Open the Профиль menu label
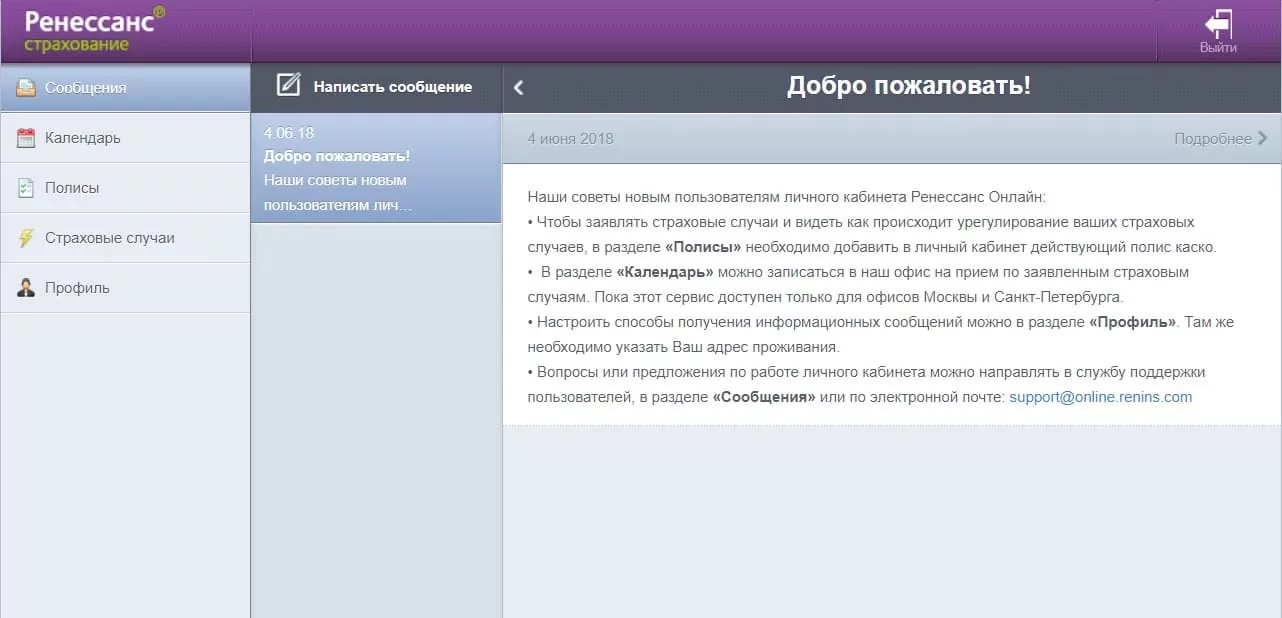 coord(77,288)
